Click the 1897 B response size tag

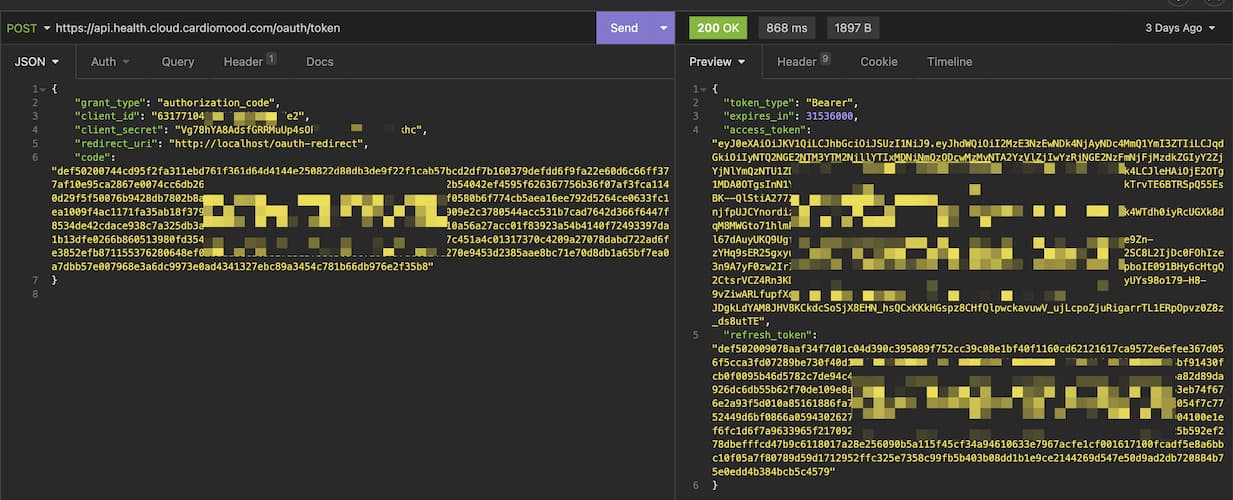tap(853, 28)
